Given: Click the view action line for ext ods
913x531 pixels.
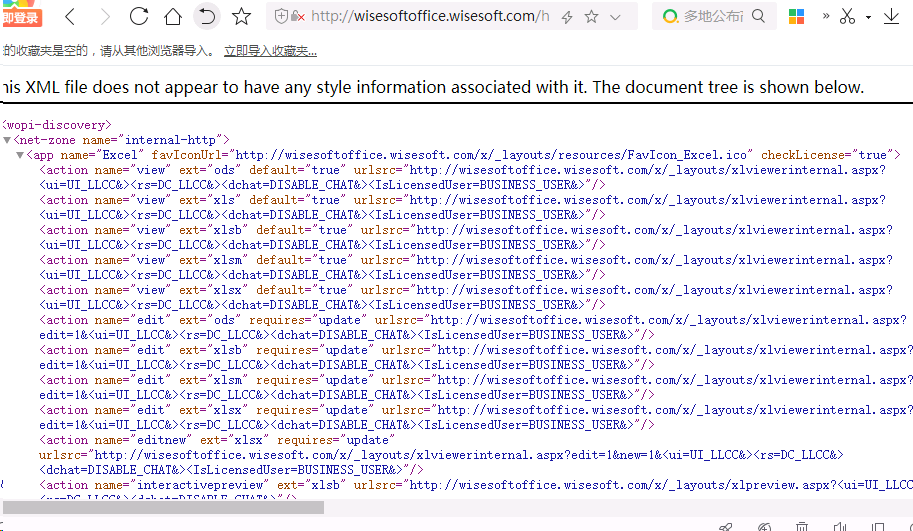Looking at the screenshot, I should [462, 170].
